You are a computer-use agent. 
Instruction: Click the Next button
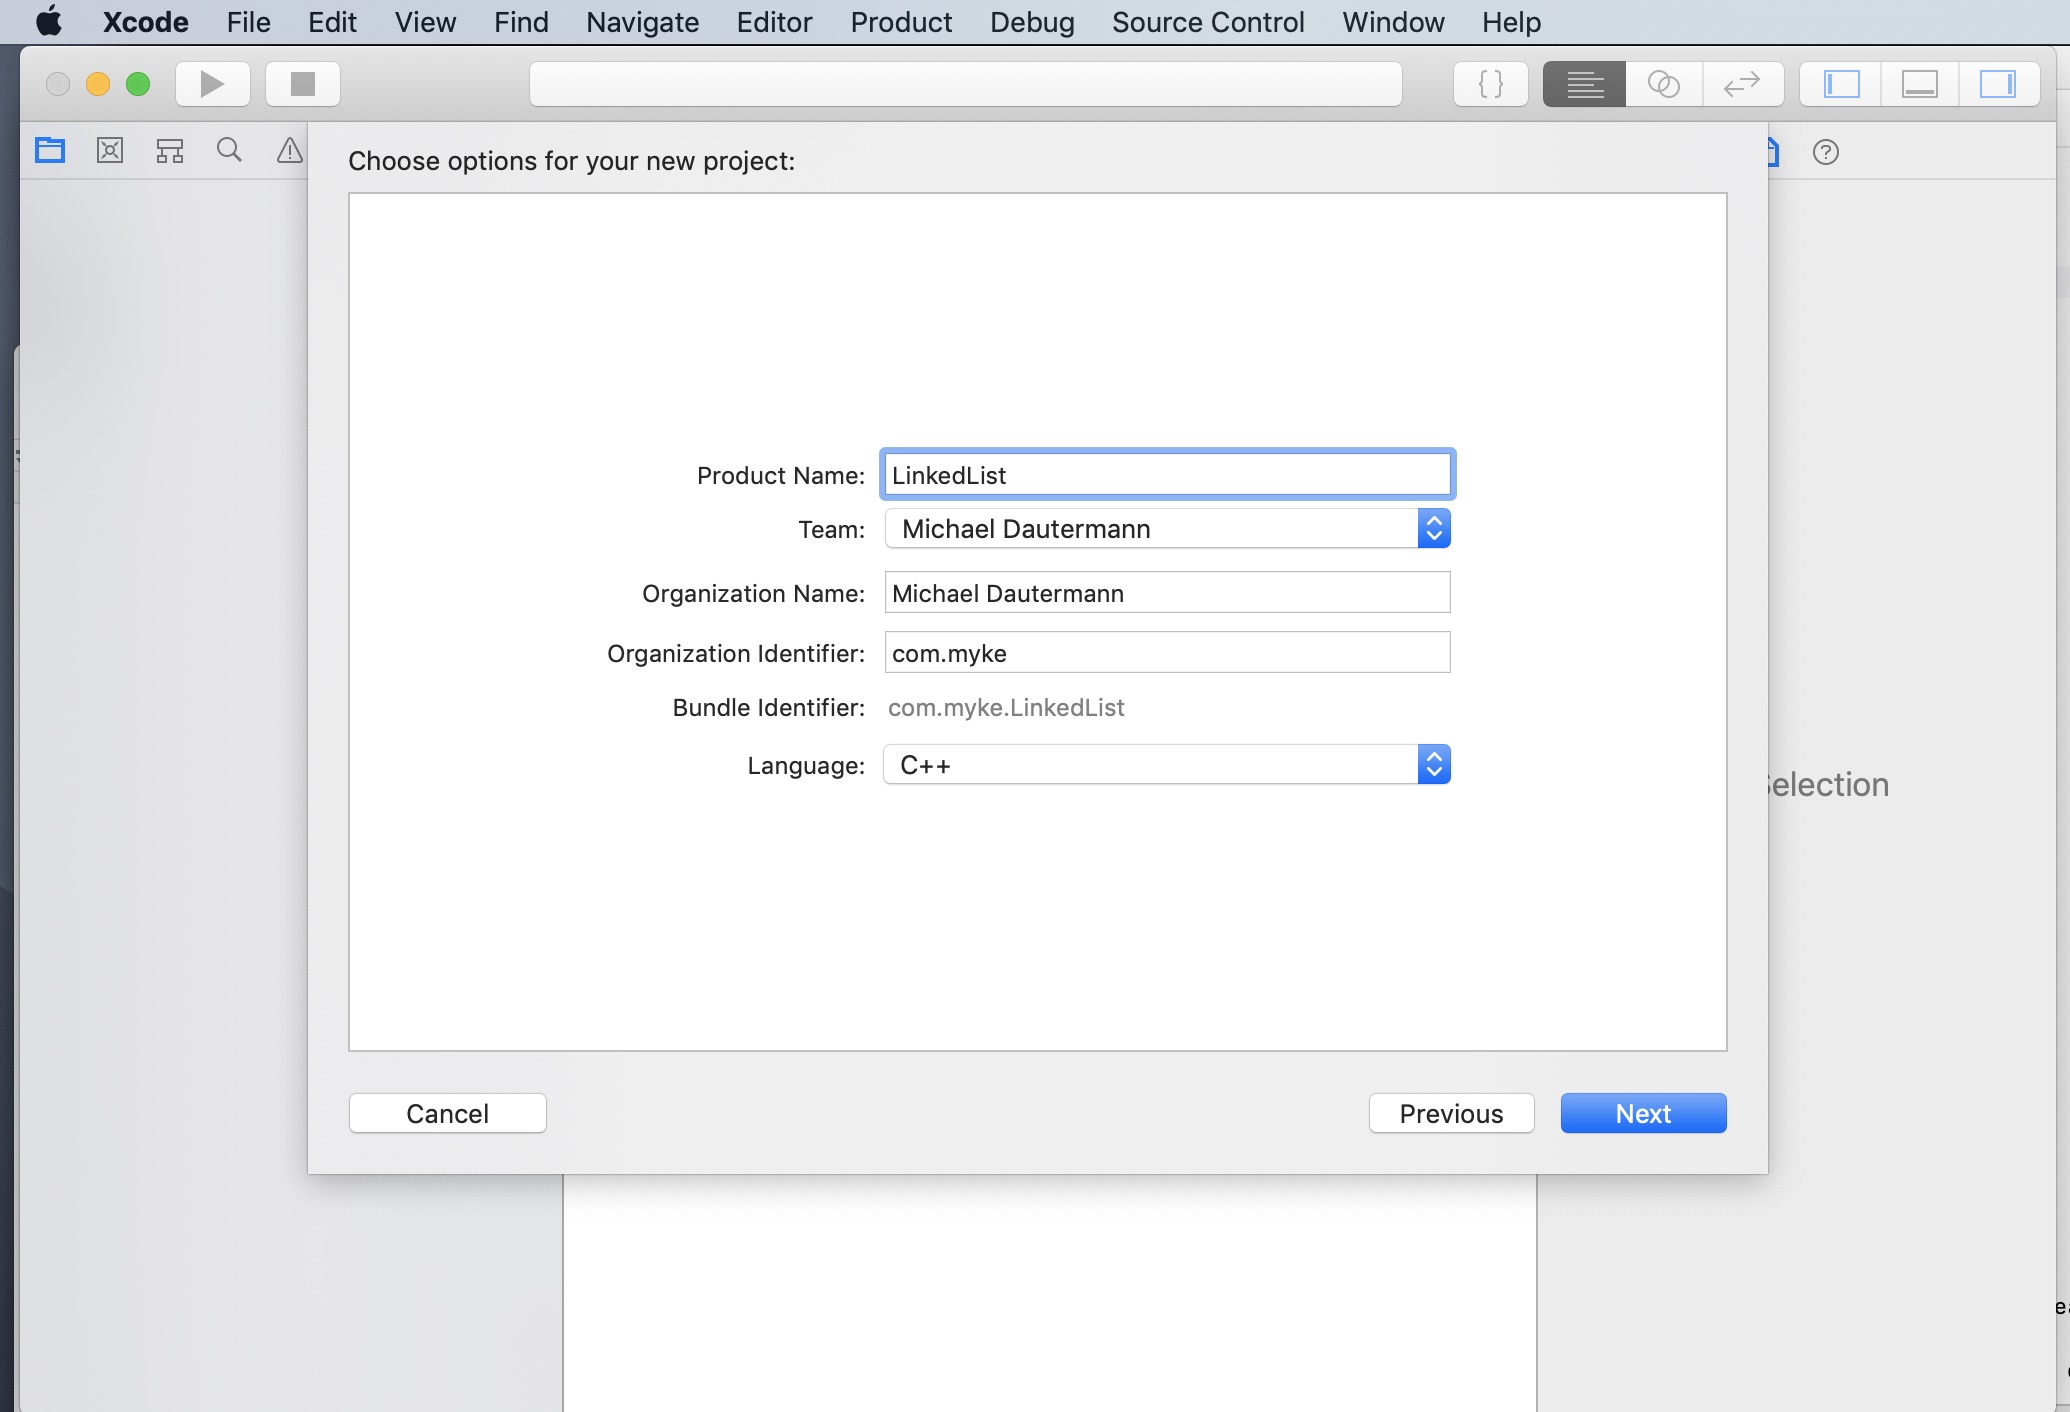(x=1643, y=1114)
